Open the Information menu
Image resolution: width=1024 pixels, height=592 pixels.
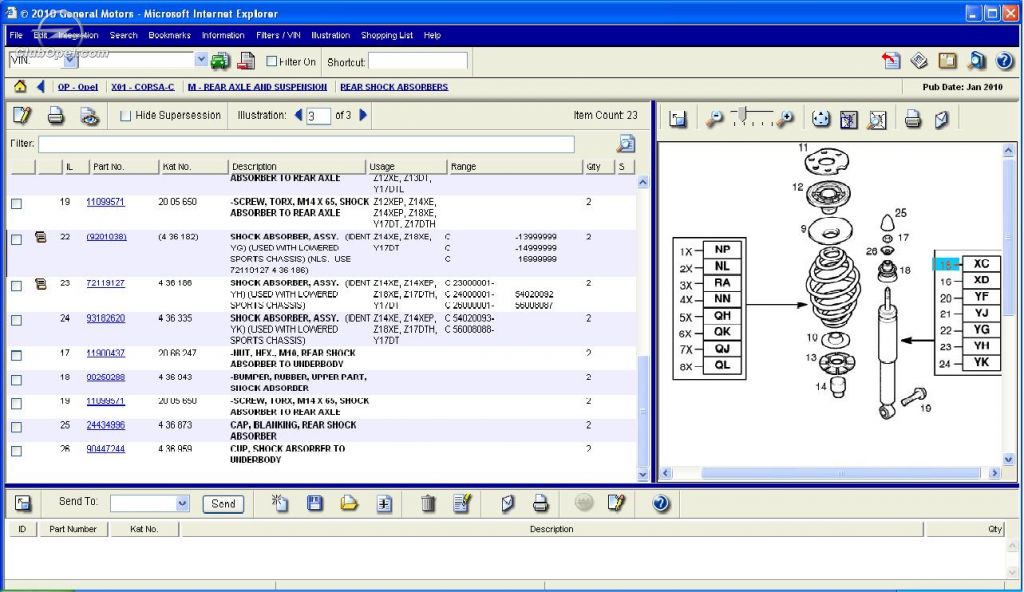pos(223,35)
